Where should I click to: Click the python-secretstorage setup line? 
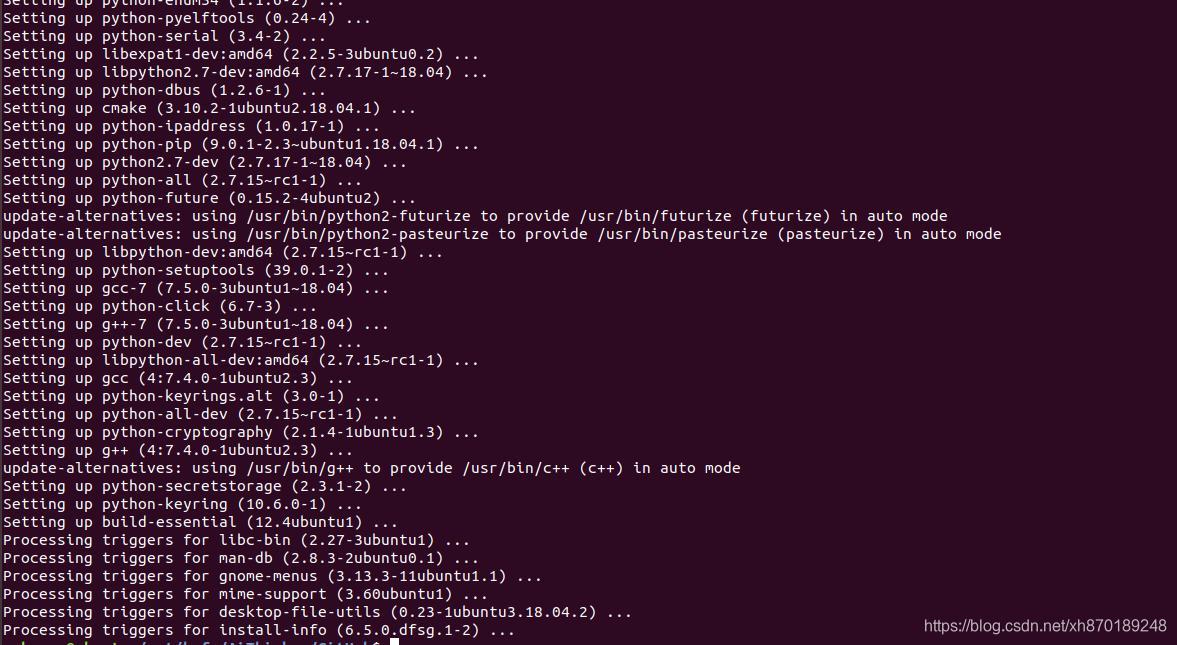click(205, 487)
